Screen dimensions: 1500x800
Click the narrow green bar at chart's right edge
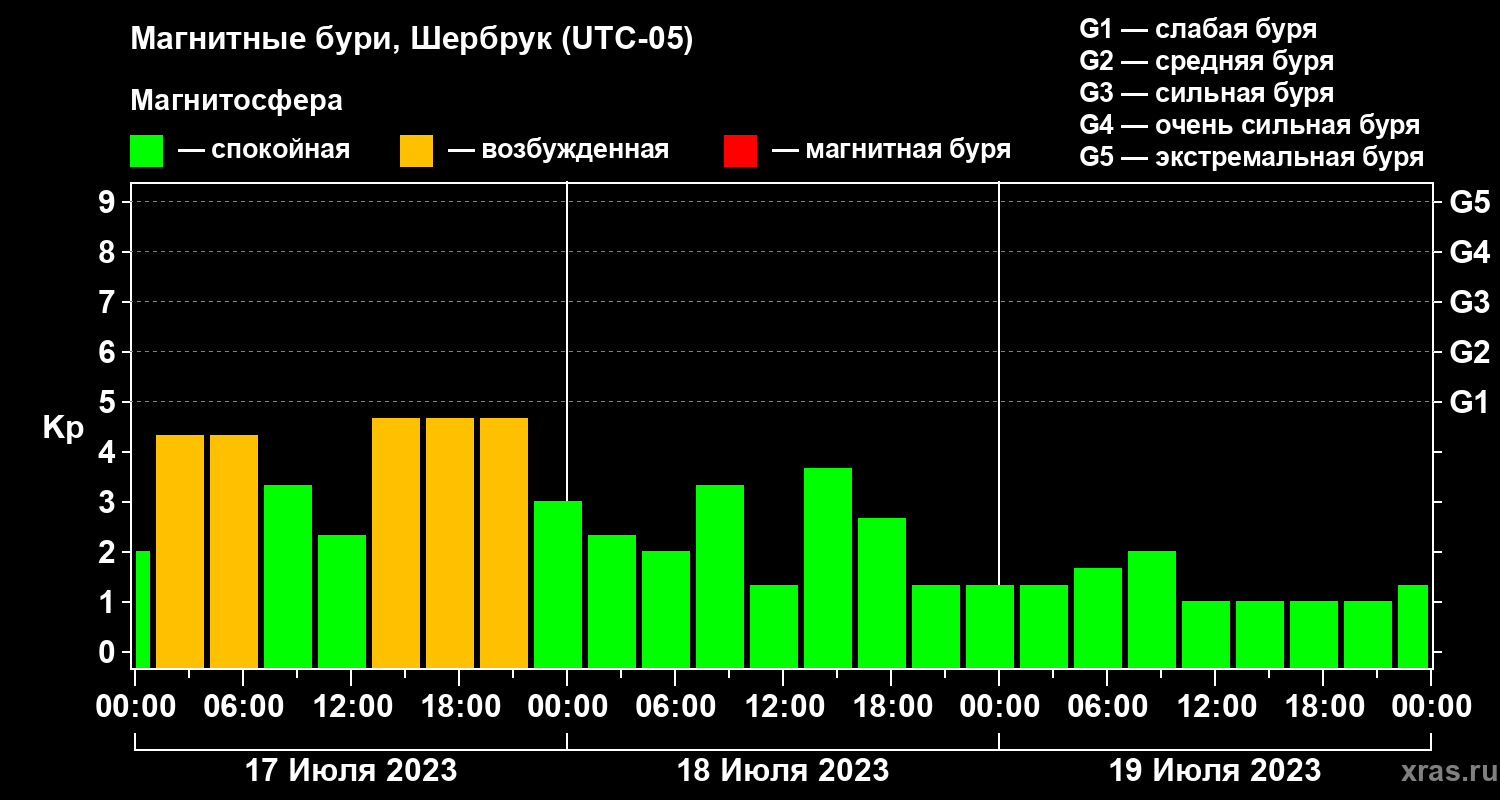tap(1413, 626)
